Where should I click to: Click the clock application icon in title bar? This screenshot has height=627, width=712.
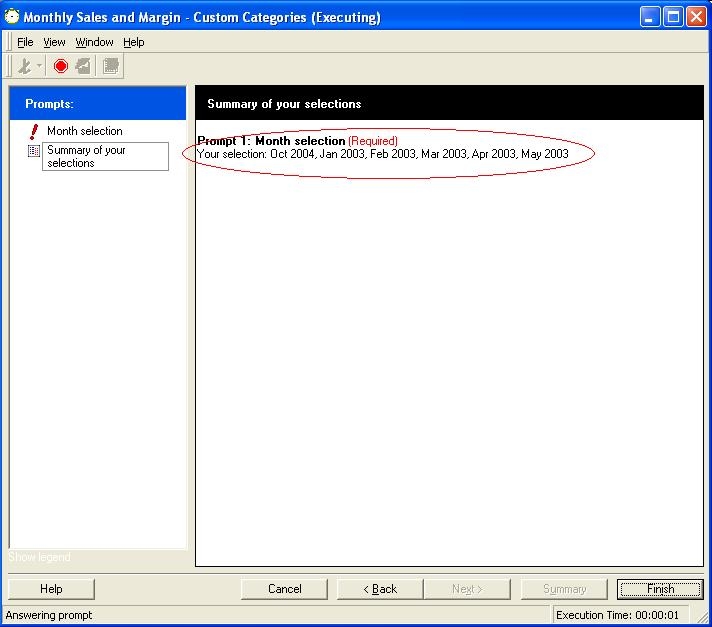(x=12, y=17)
